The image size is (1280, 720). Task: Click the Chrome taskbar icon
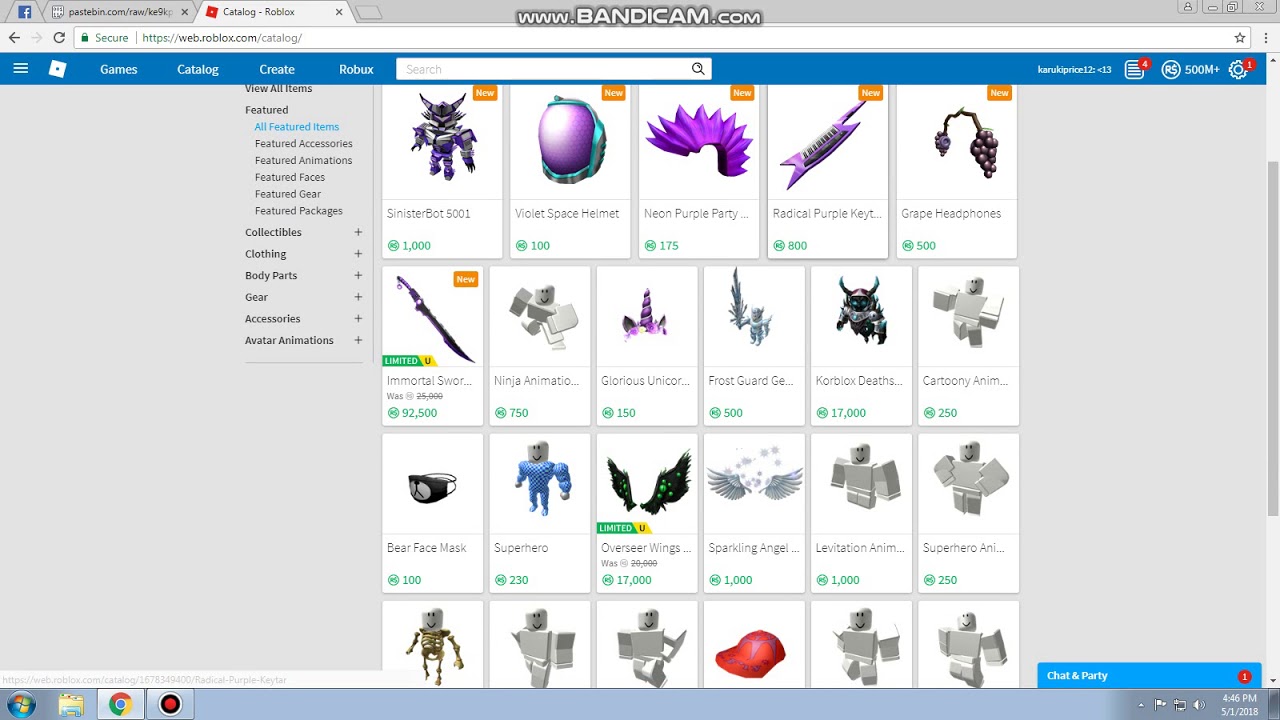(120, 705)
